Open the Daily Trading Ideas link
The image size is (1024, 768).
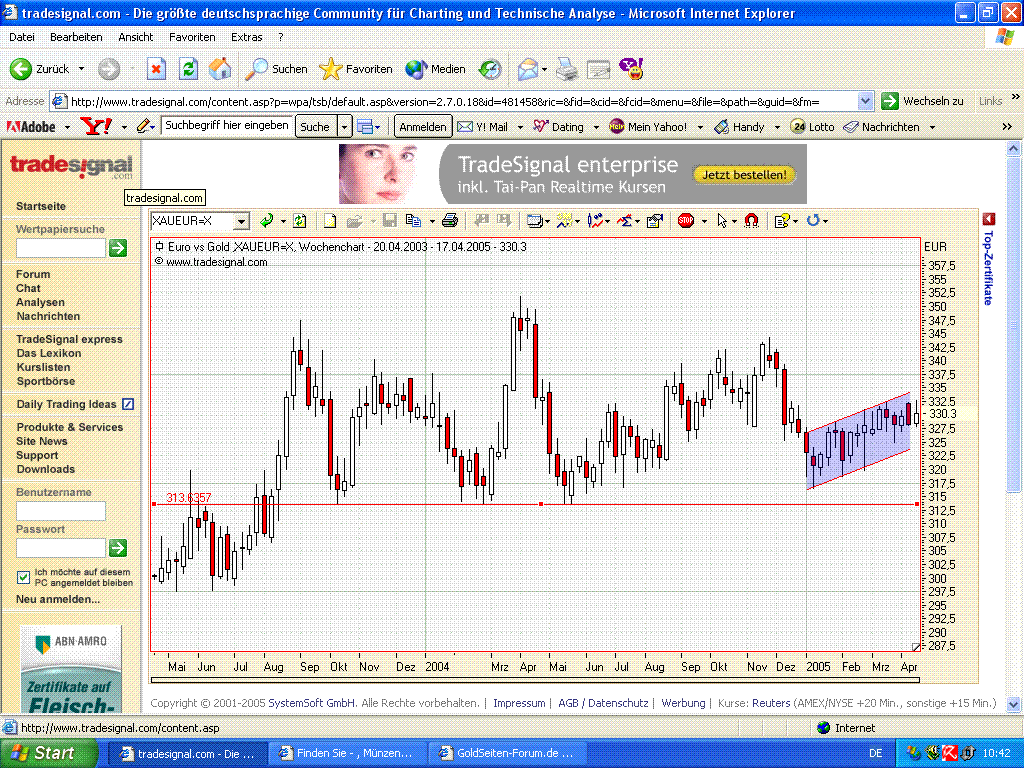pyautogui.click(x=66, y=404)
